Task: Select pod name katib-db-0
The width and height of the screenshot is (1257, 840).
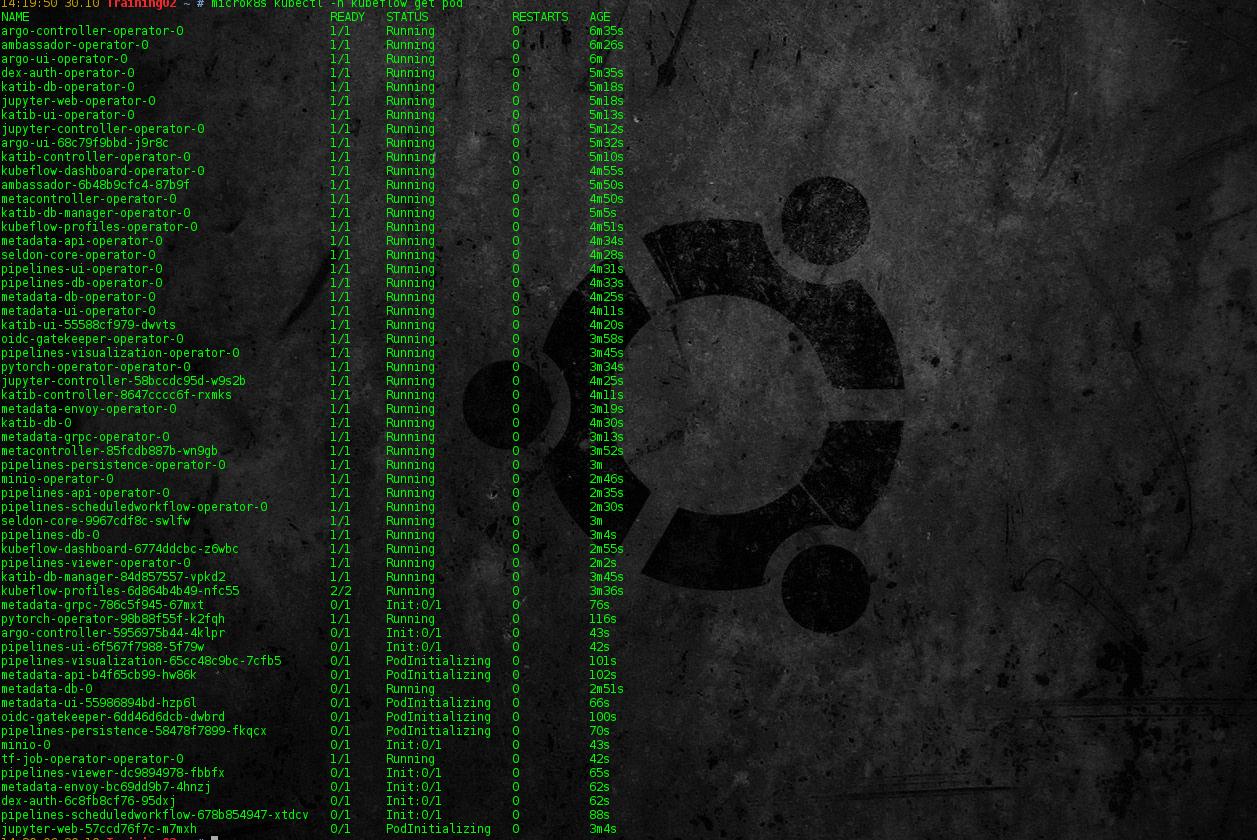Action: [x=36, y=423]
